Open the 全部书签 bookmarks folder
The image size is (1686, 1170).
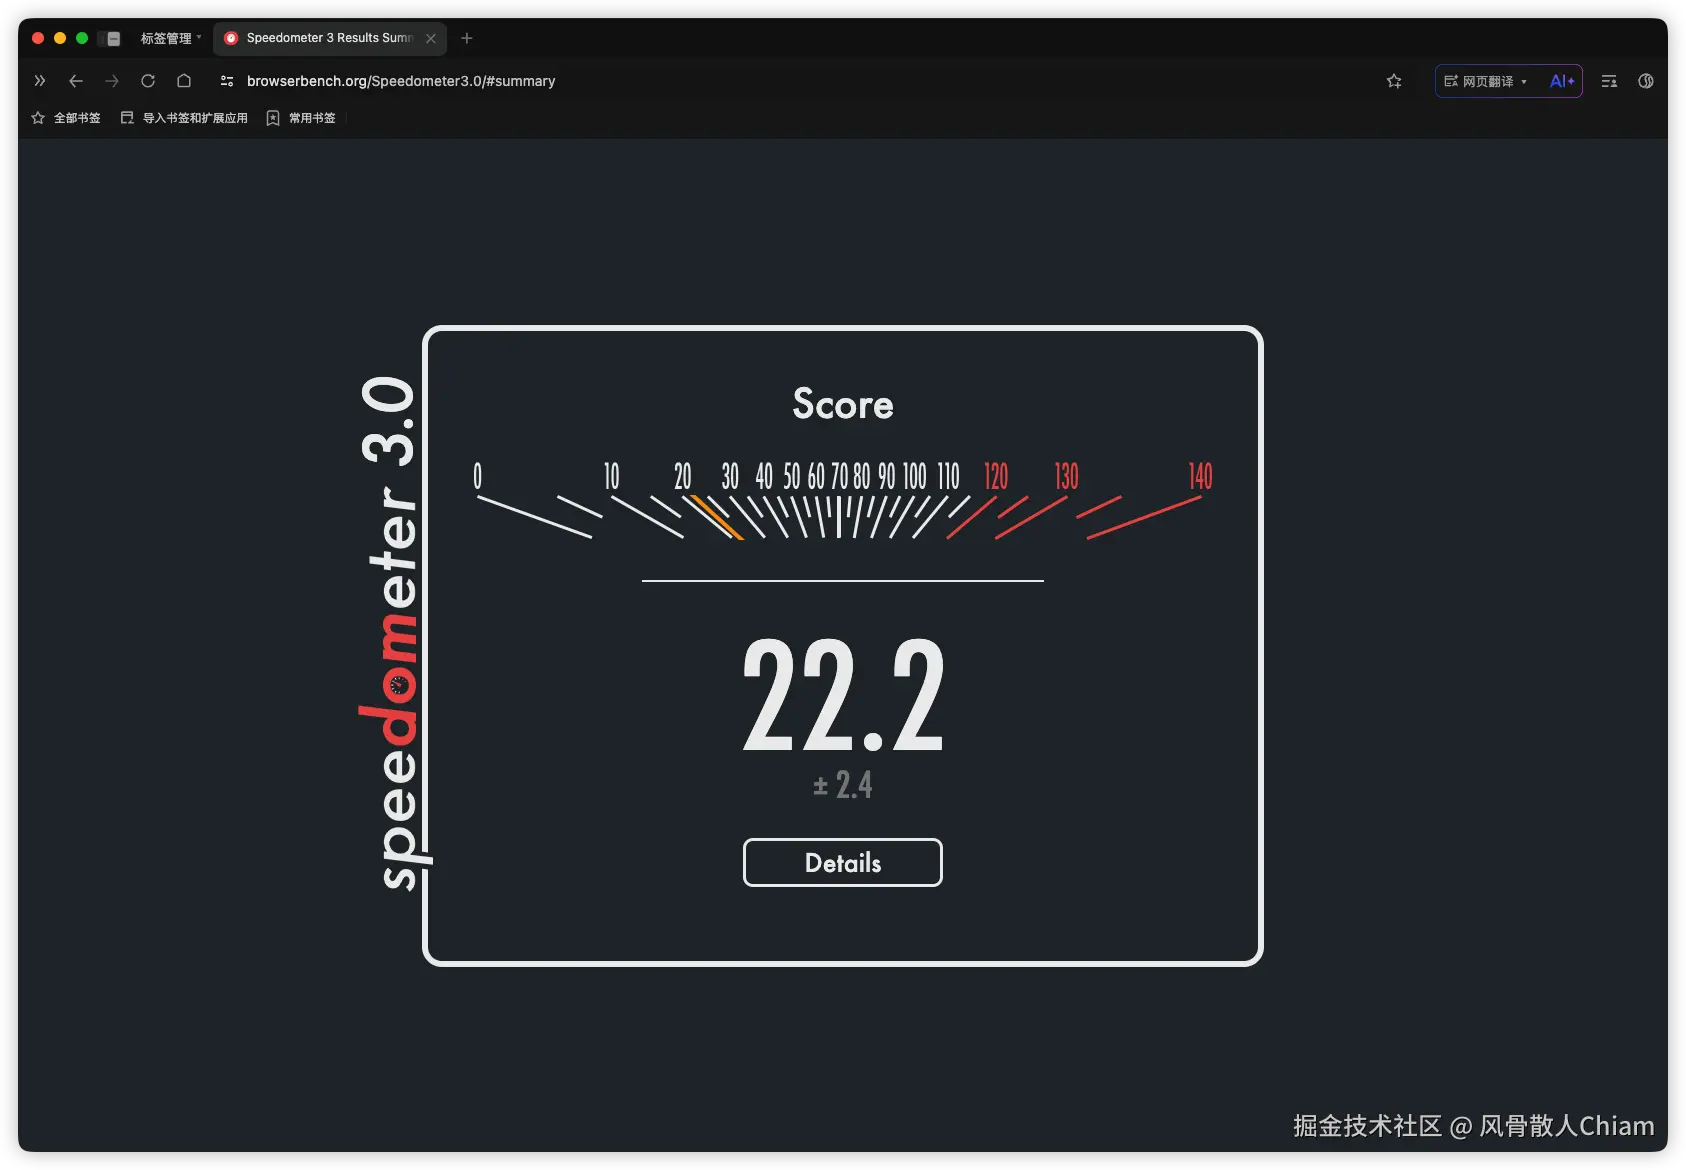tap(66, 118)
